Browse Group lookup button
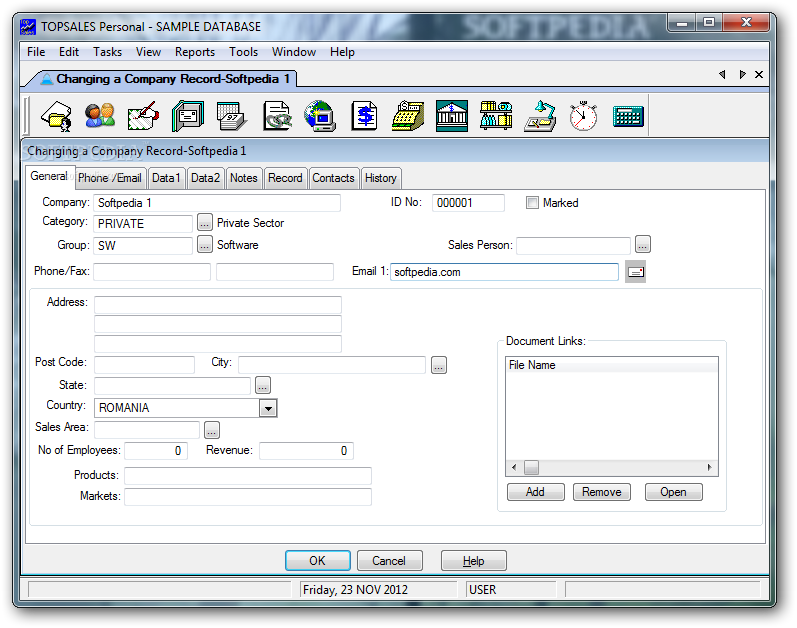 [204, 245]
